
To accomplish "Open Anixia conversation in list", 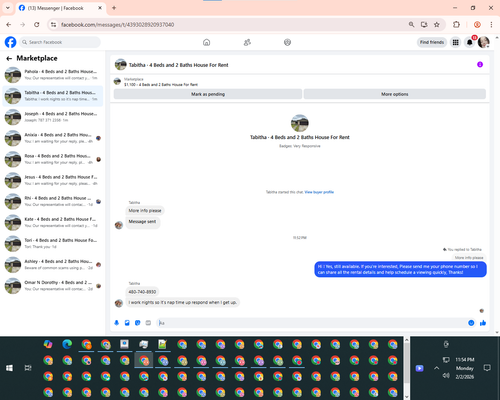I will (53, 138).
